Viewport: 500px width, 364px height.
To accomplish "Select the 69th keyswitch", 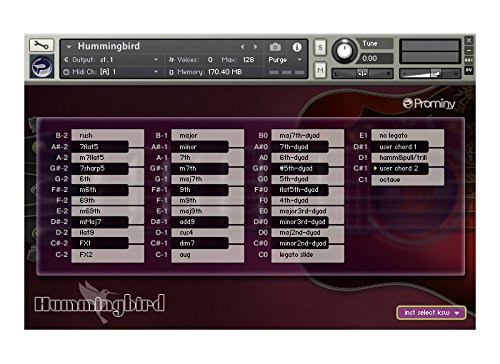I will click(x=108, y=200).
